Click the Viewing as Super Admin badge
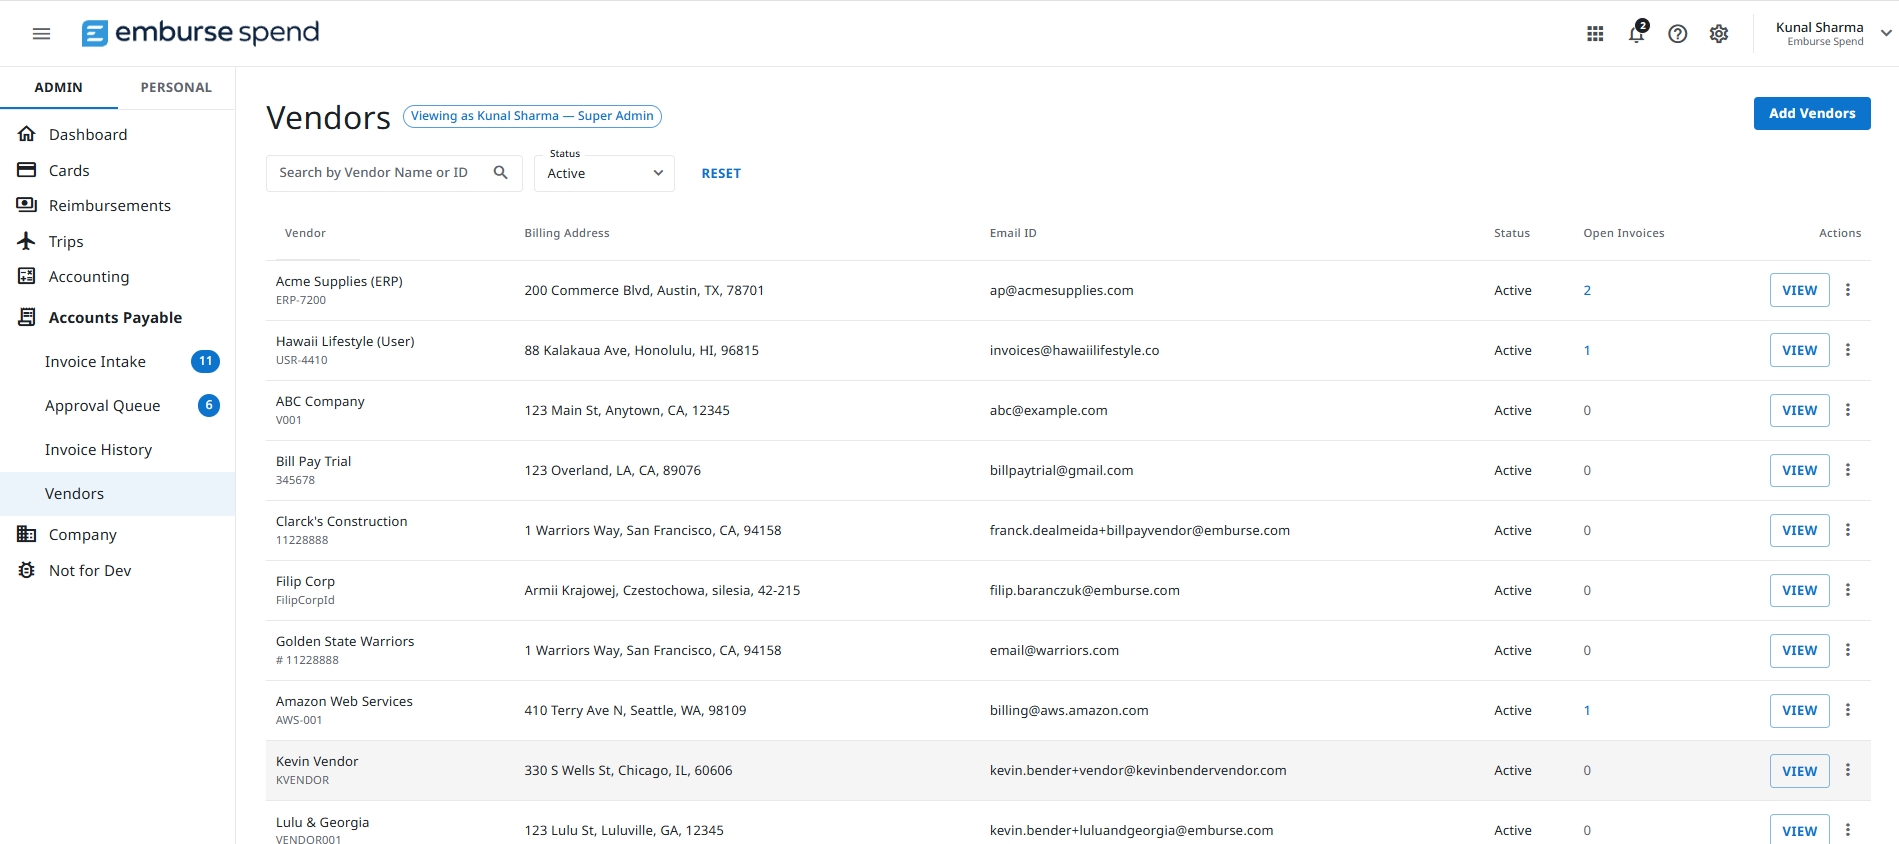The height and width of the screenshot is (844, 1899). coord(532,116)
